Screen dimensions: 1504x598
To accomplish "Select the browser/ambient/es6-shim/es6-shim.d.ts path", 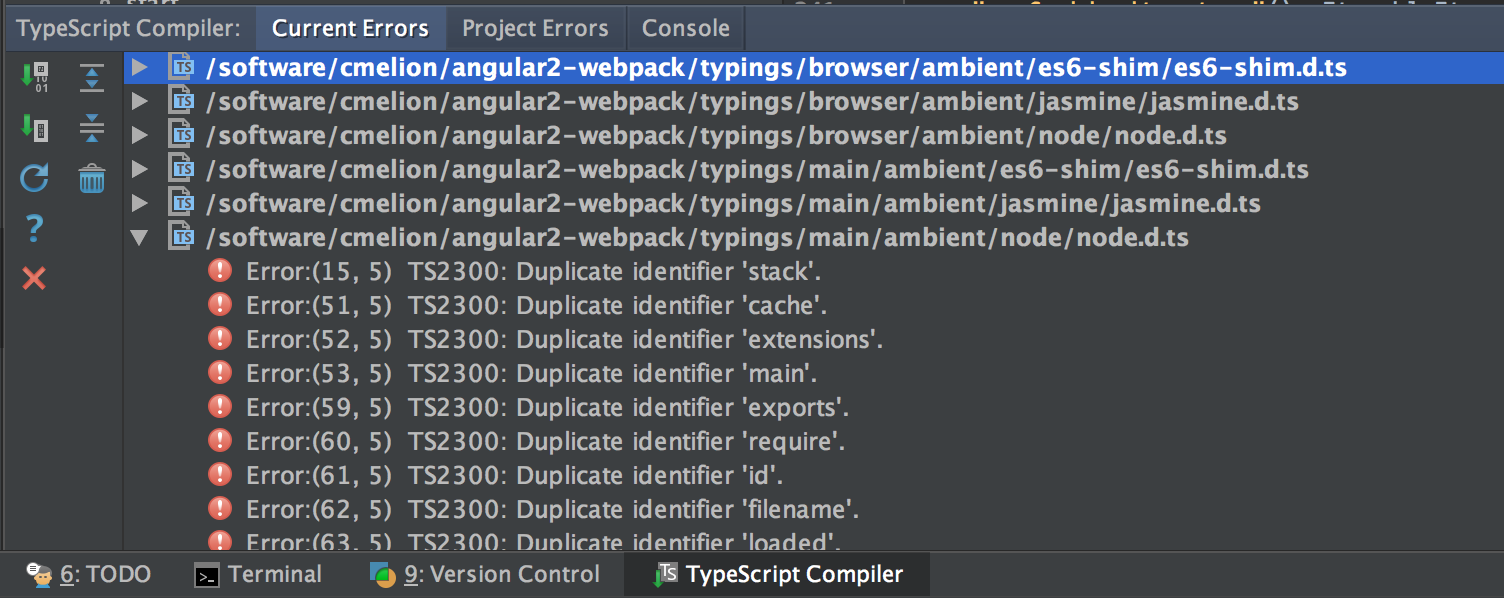I will pyautogui.click(x=776, y=68).
